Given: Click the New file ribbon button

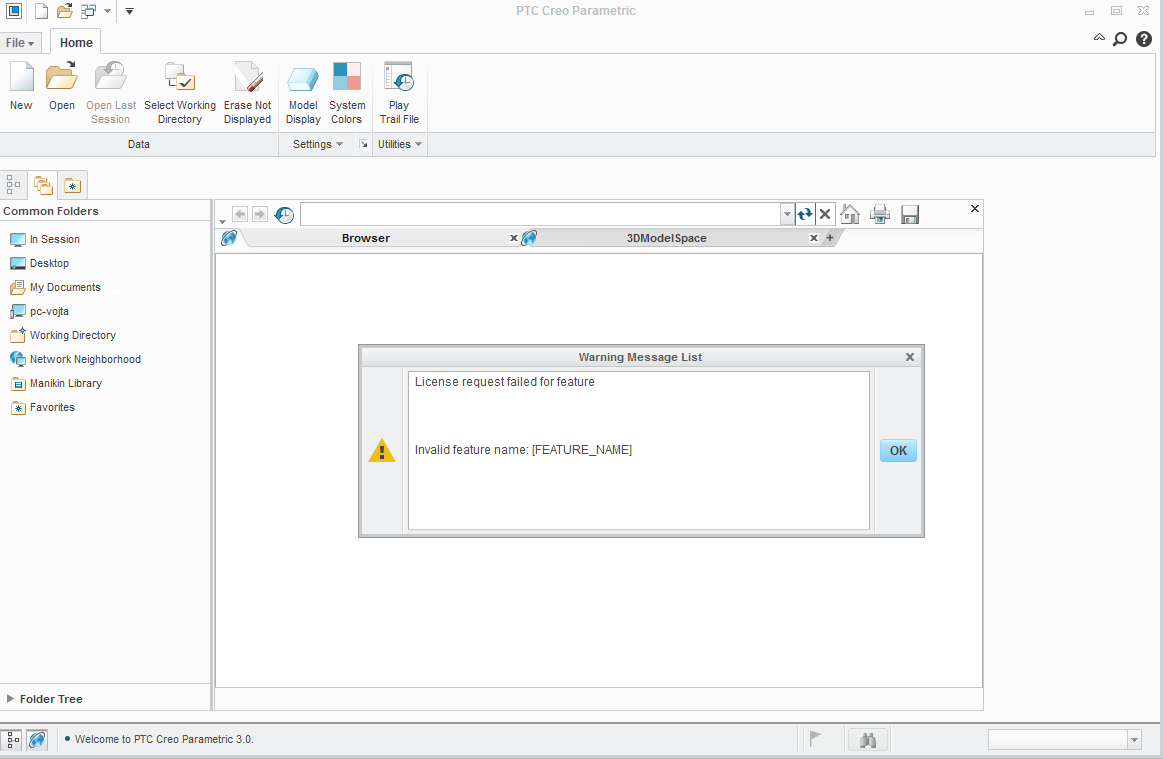Looking at the screenshot, I should point(21,88).
